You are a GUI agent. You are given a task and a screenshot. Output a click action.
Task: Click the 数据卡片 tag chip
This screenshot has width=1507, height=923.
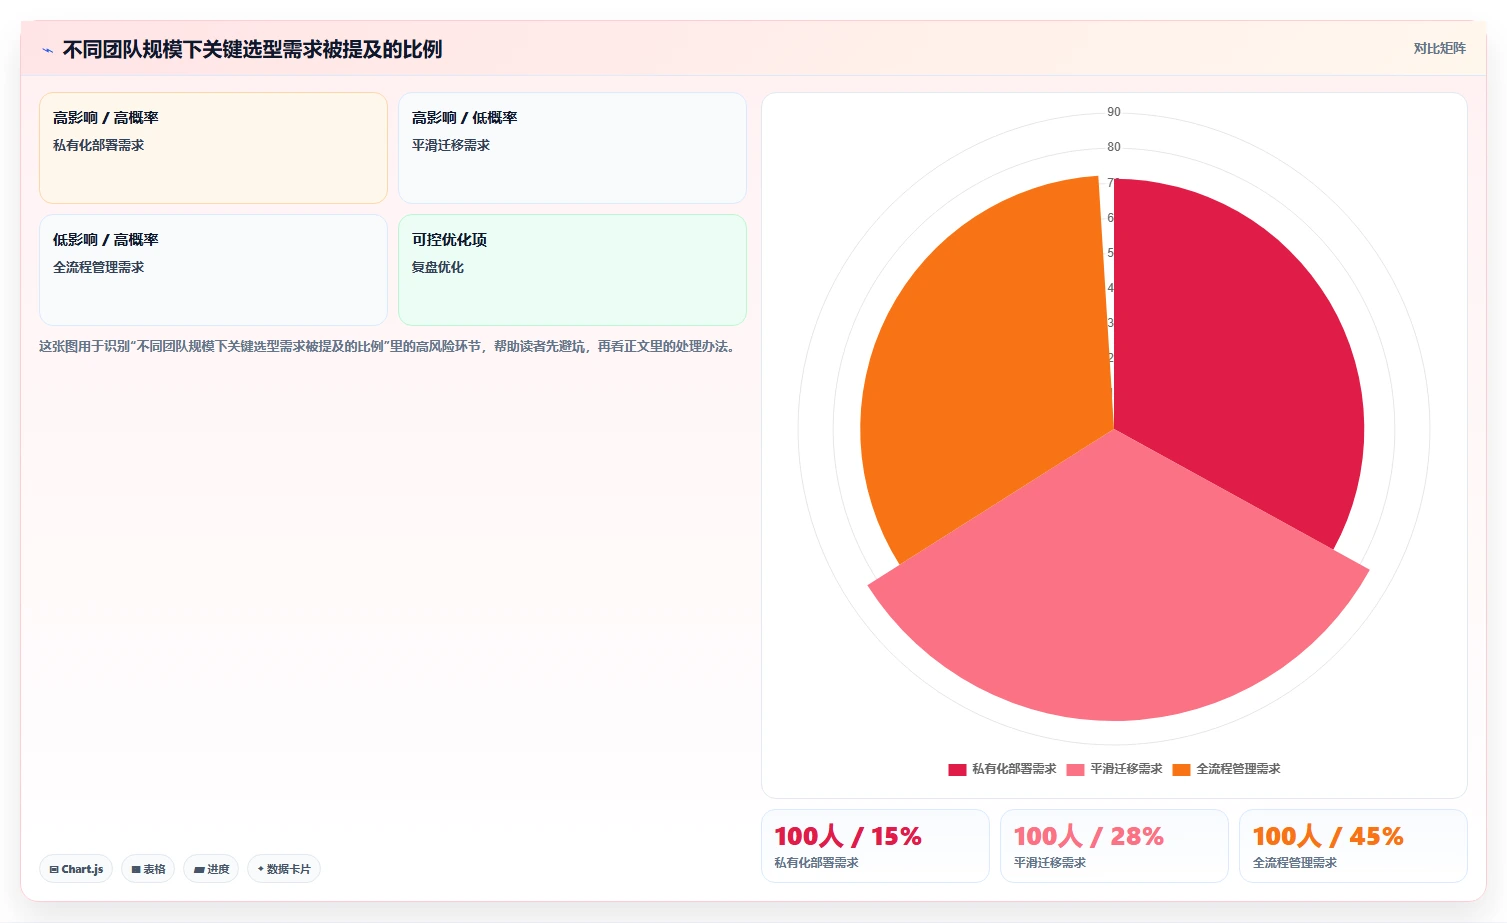(x=284, y=869)
